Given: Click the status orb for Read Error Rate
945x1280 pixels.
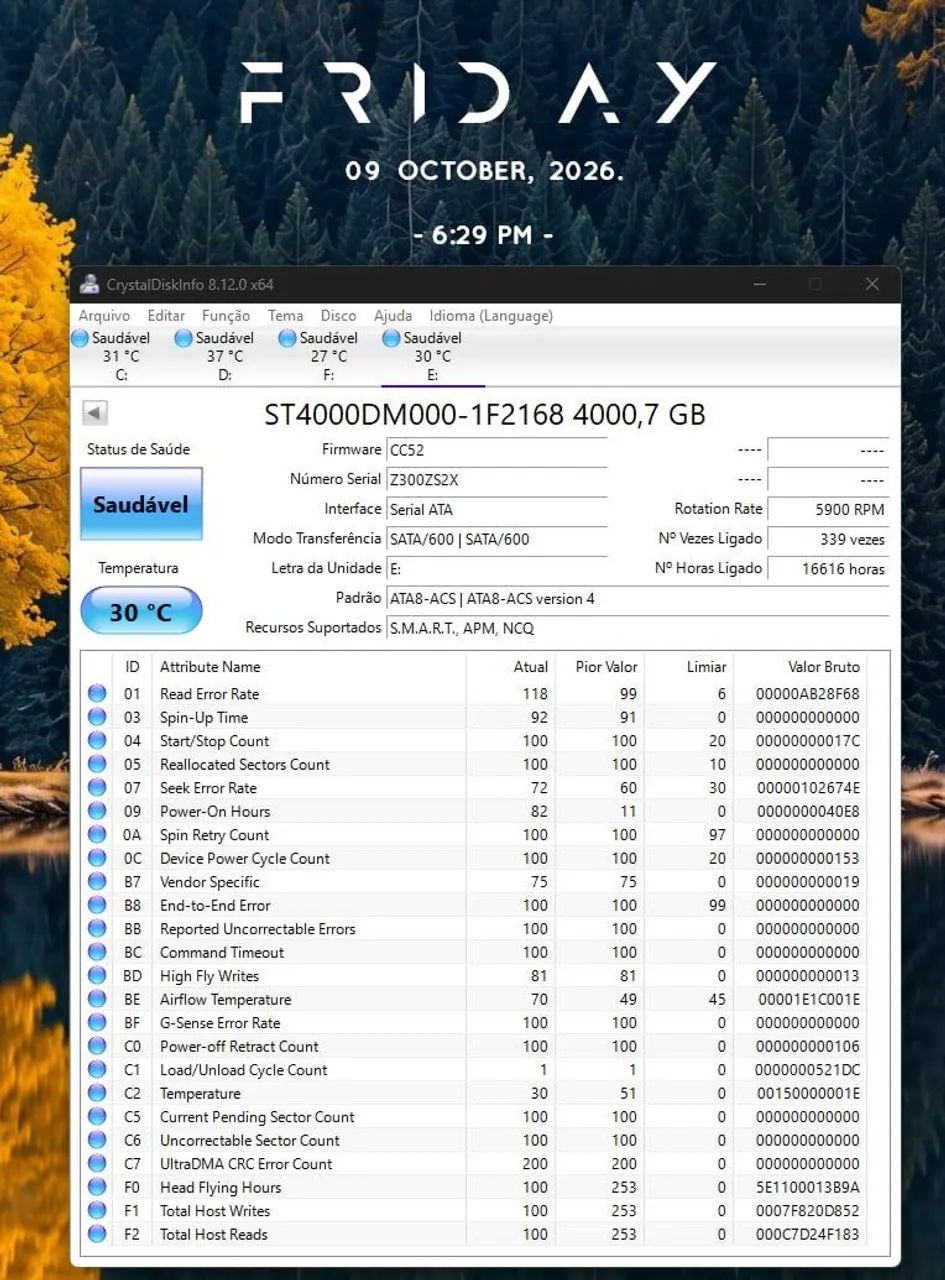Looking at the screenshot, I should coord(97,693).
